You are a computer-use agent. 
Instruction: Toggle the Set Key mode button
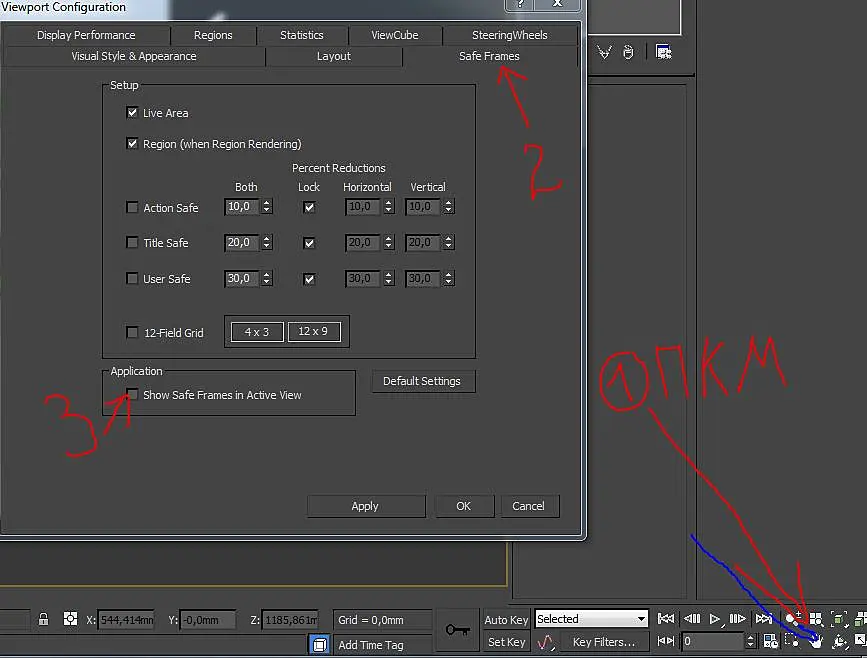pos(506,642)
